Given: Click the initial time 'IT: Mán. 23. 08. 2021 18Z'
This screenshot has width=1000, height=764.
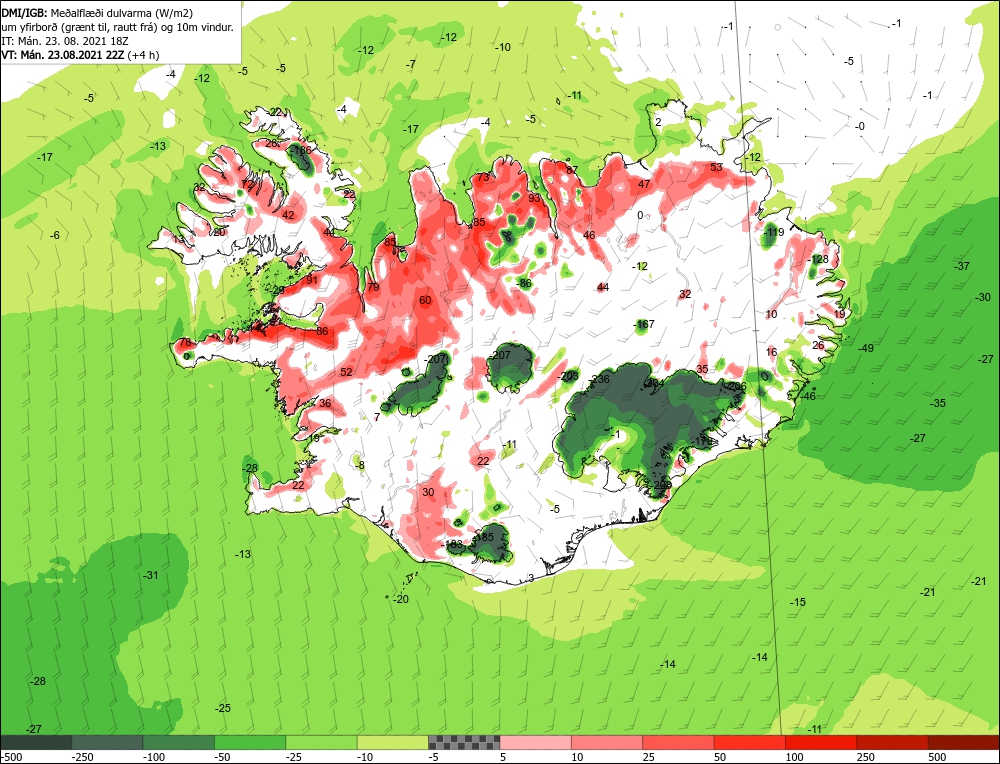Looking at the screenshot, I should point(65,41).
